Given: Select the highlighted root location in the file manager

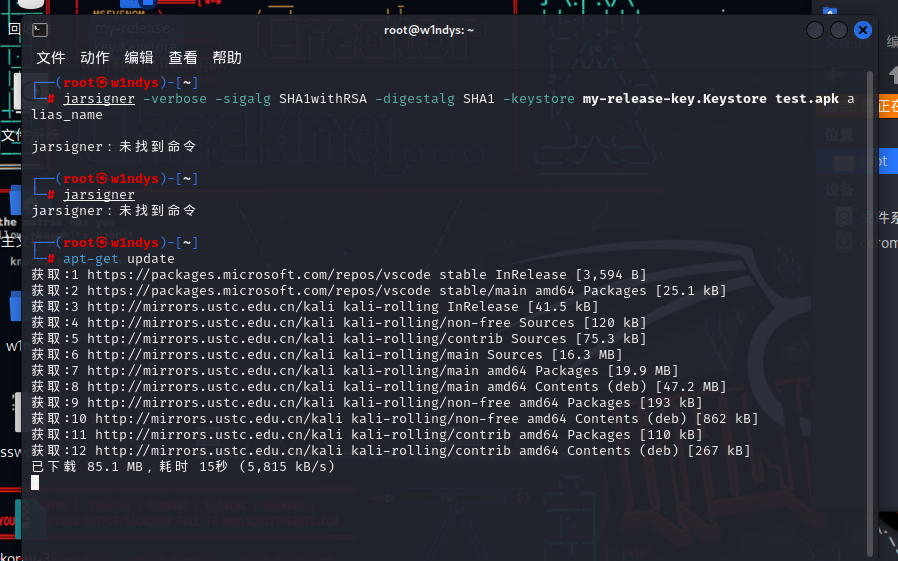Looking at the screenshot, I should coord(885,161).
